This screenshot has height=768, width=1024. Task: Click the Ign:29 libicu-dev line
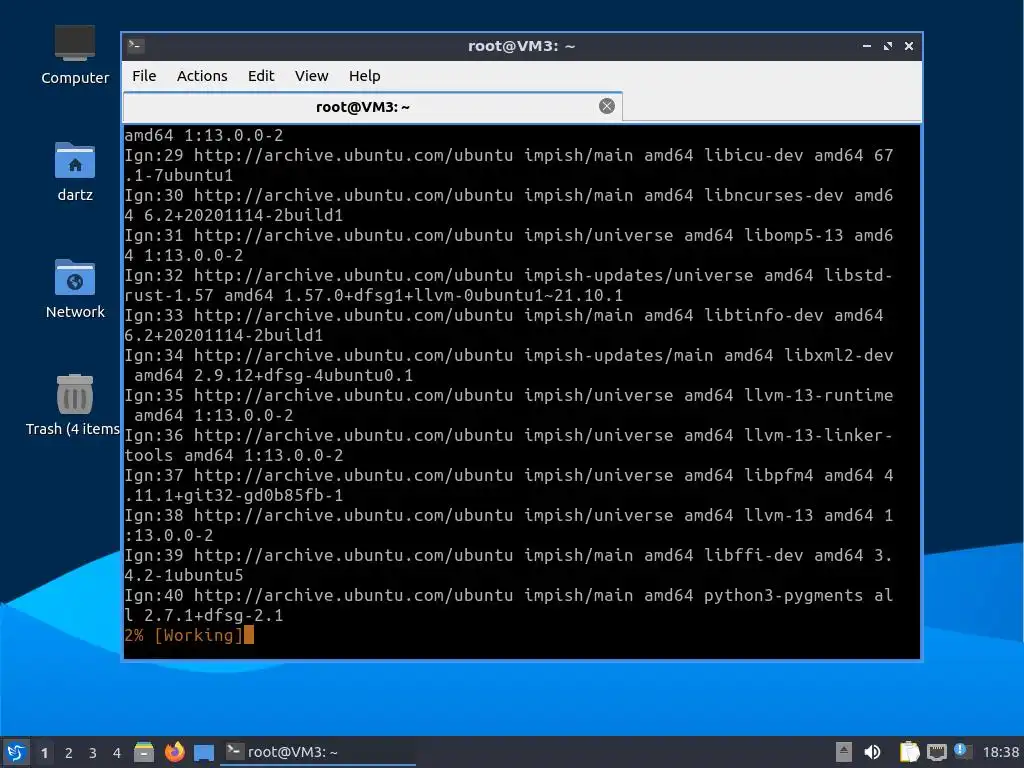(509, 155)
